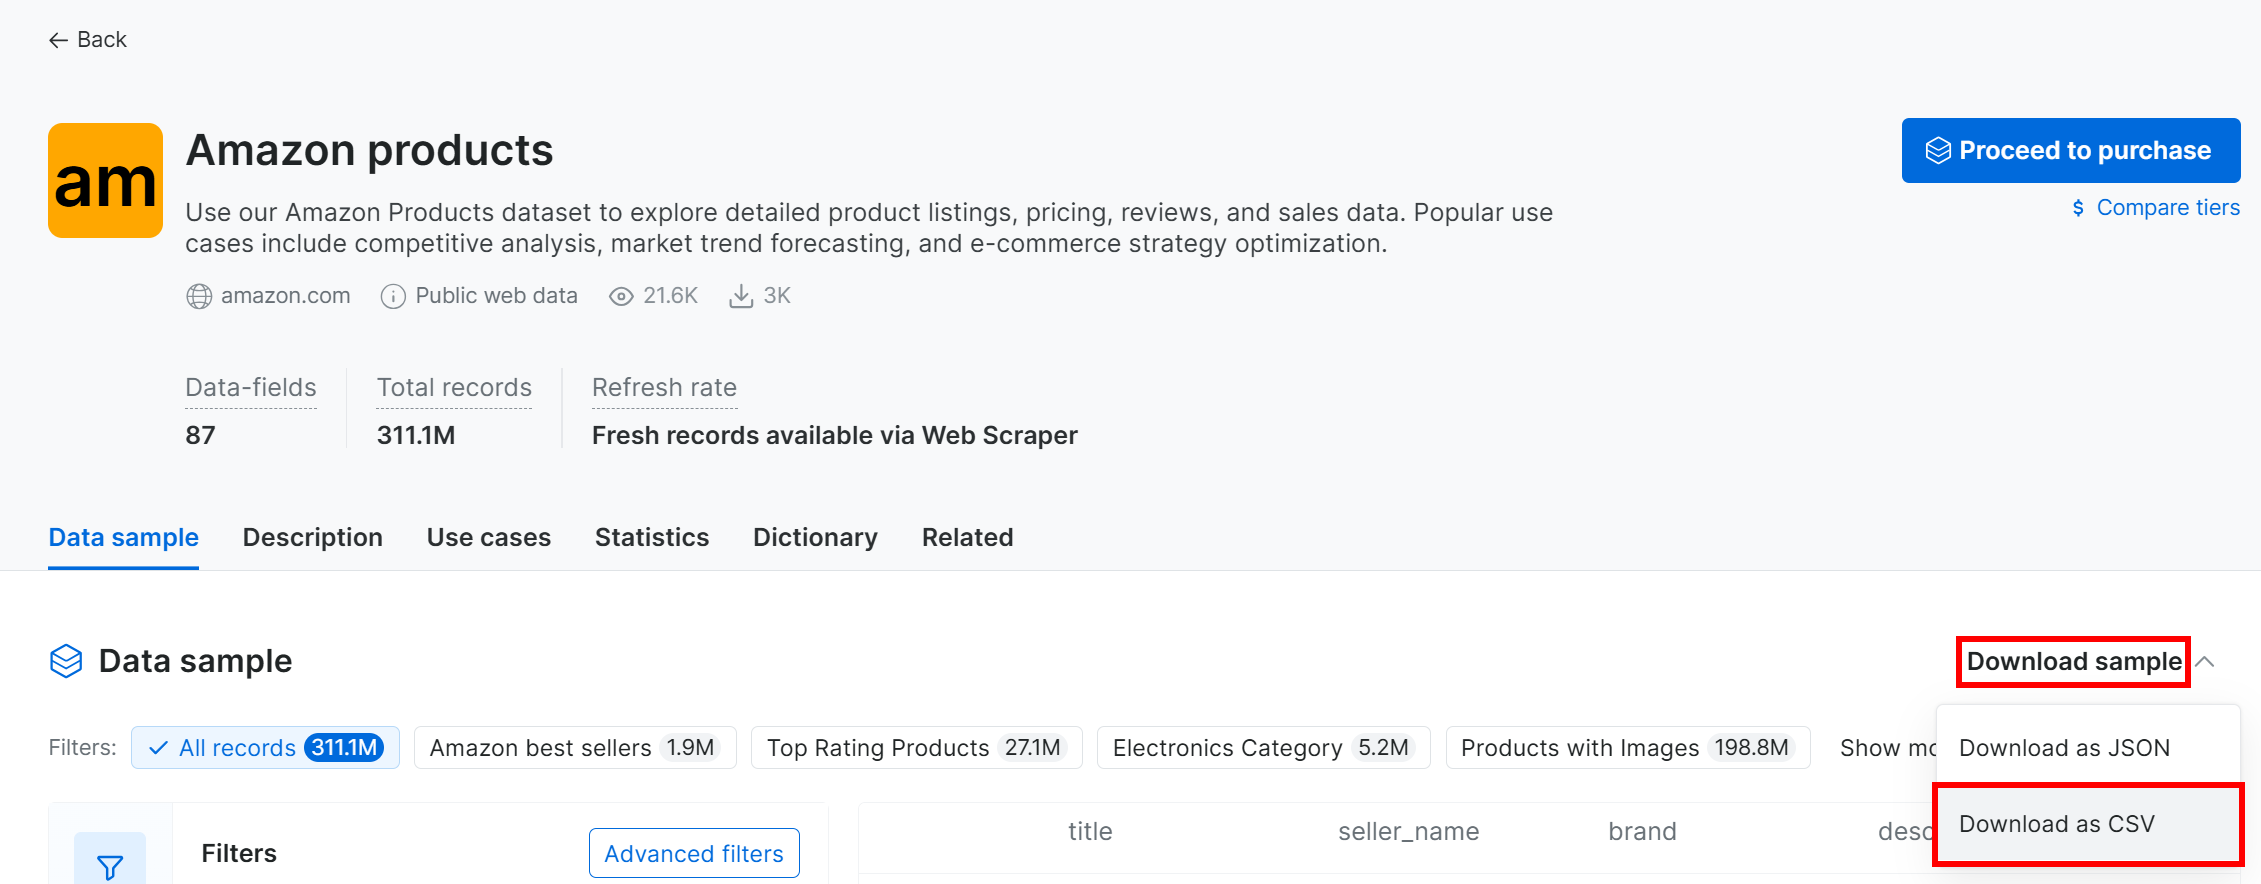
Task: Click the eye views icon showing 21.6K
Action: [621, 296]
